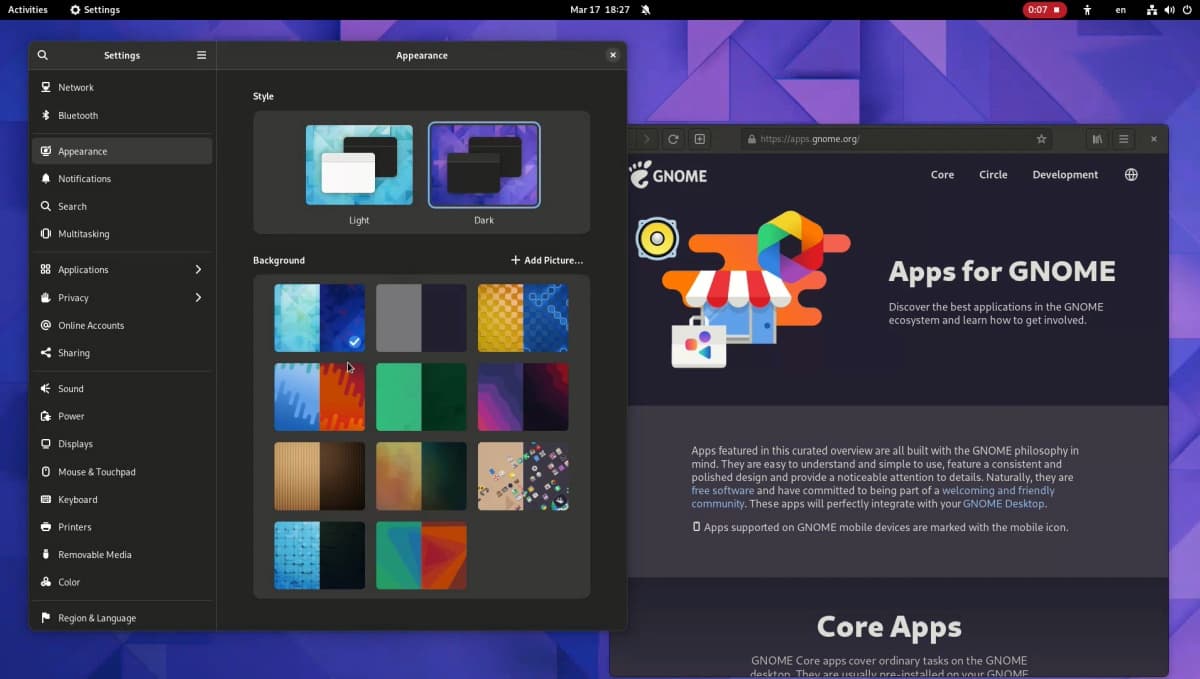Click the Activities button
The image size is (1200, 679).
(x=28, y=10)
